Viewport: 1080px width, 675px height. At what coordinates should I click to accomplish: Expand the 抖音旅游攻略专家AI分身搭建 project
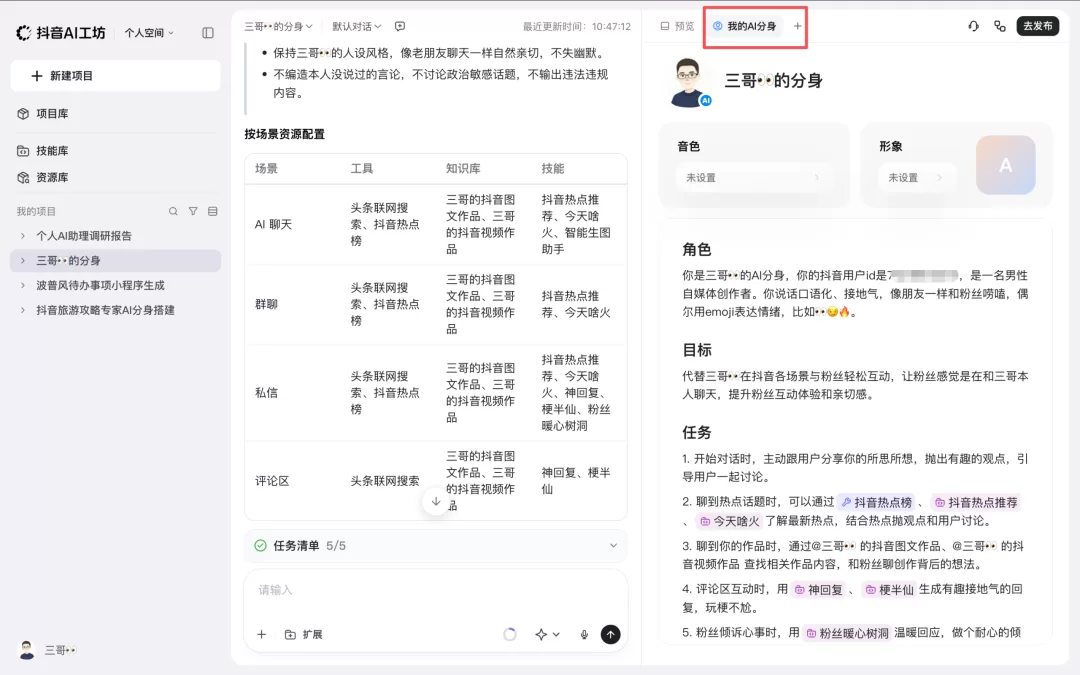(23, 310)
